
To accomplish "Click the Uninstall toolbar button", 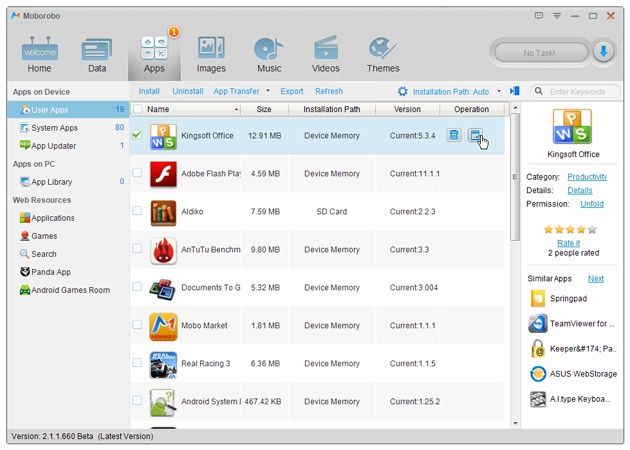I will pyautogui.click(x=188, y=91).
